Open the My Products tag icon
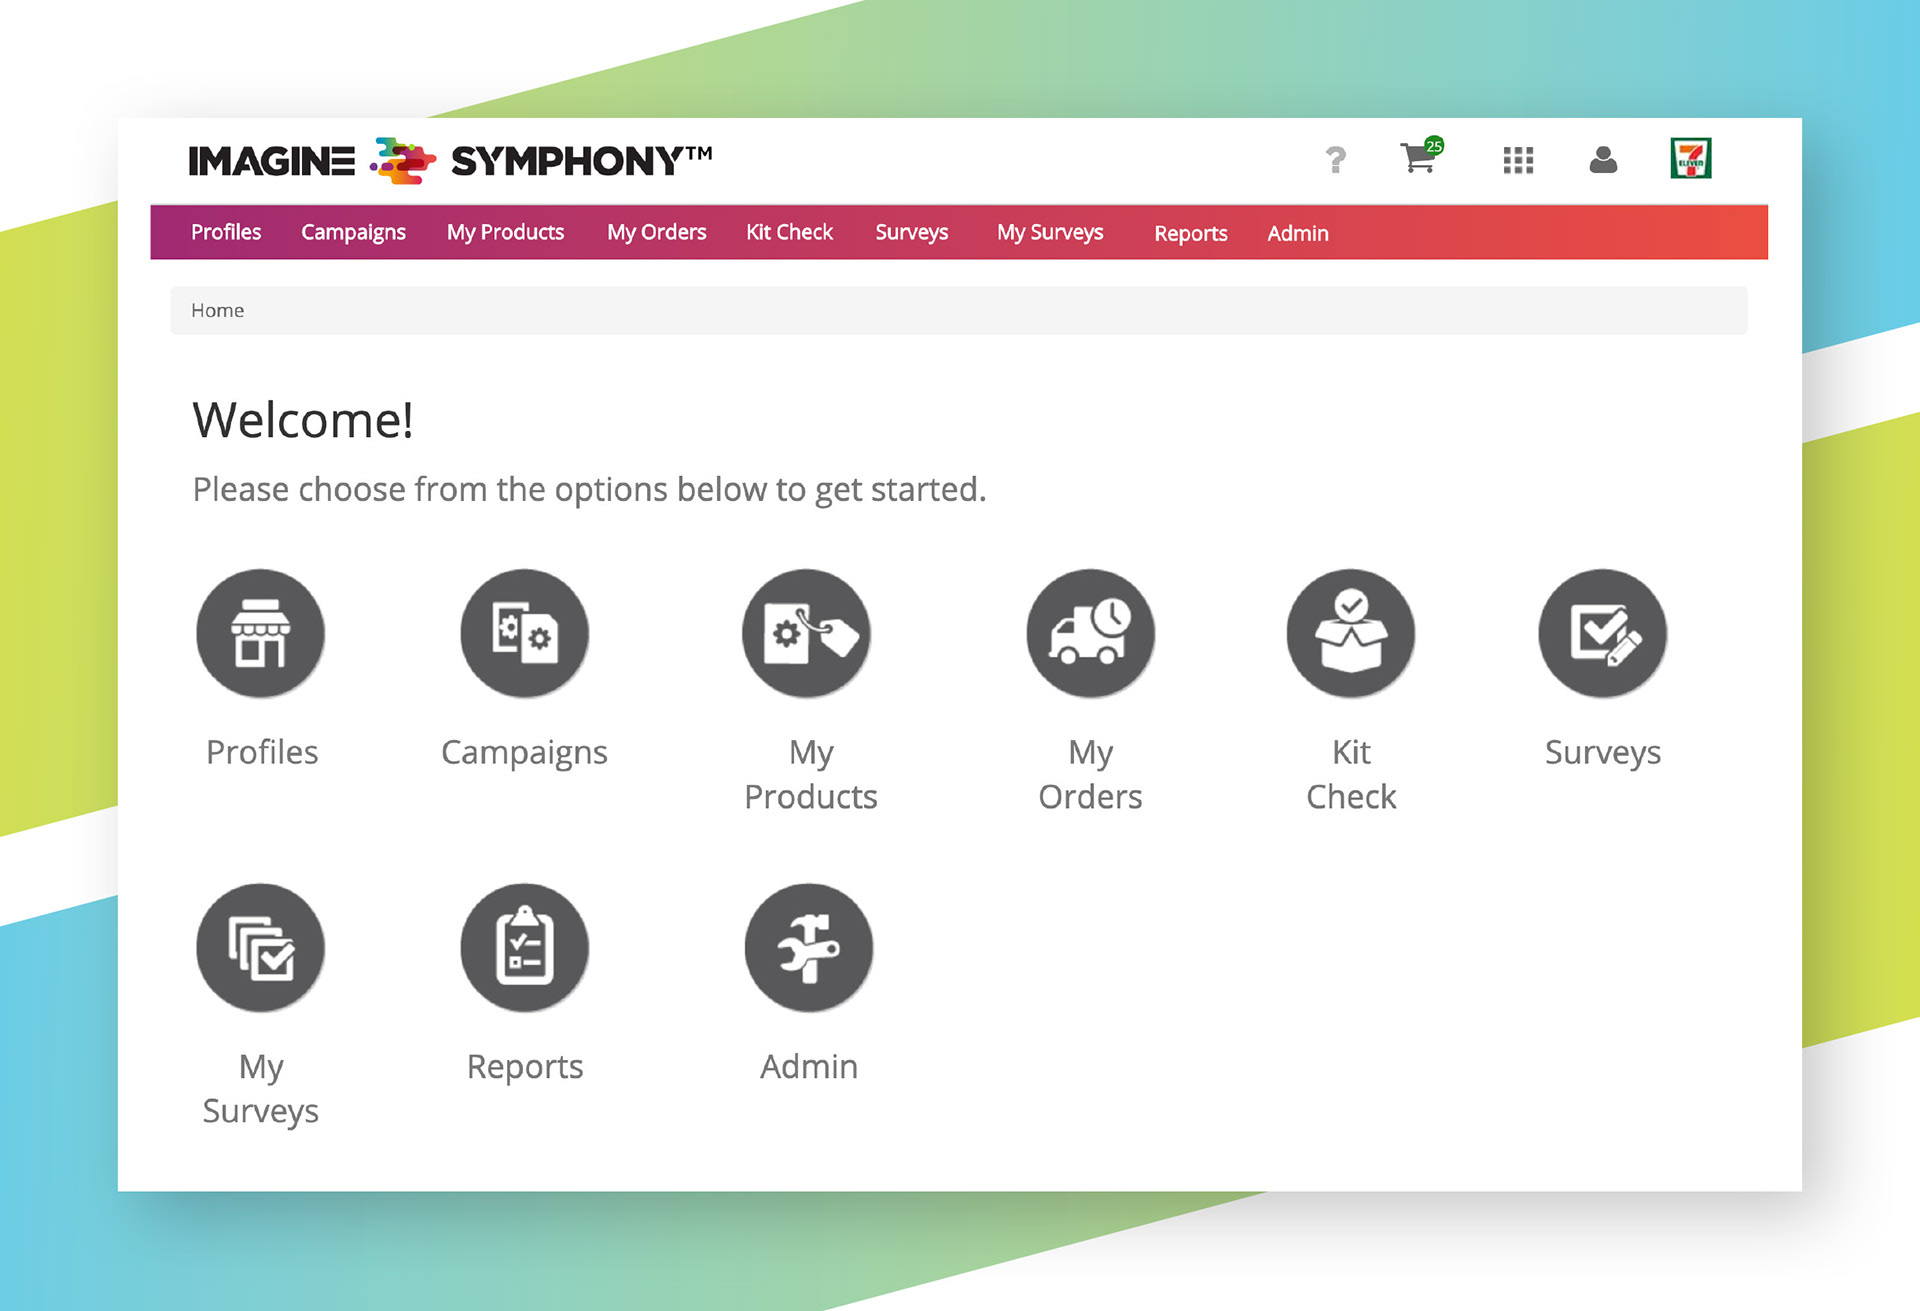 (x=807, y=633)
